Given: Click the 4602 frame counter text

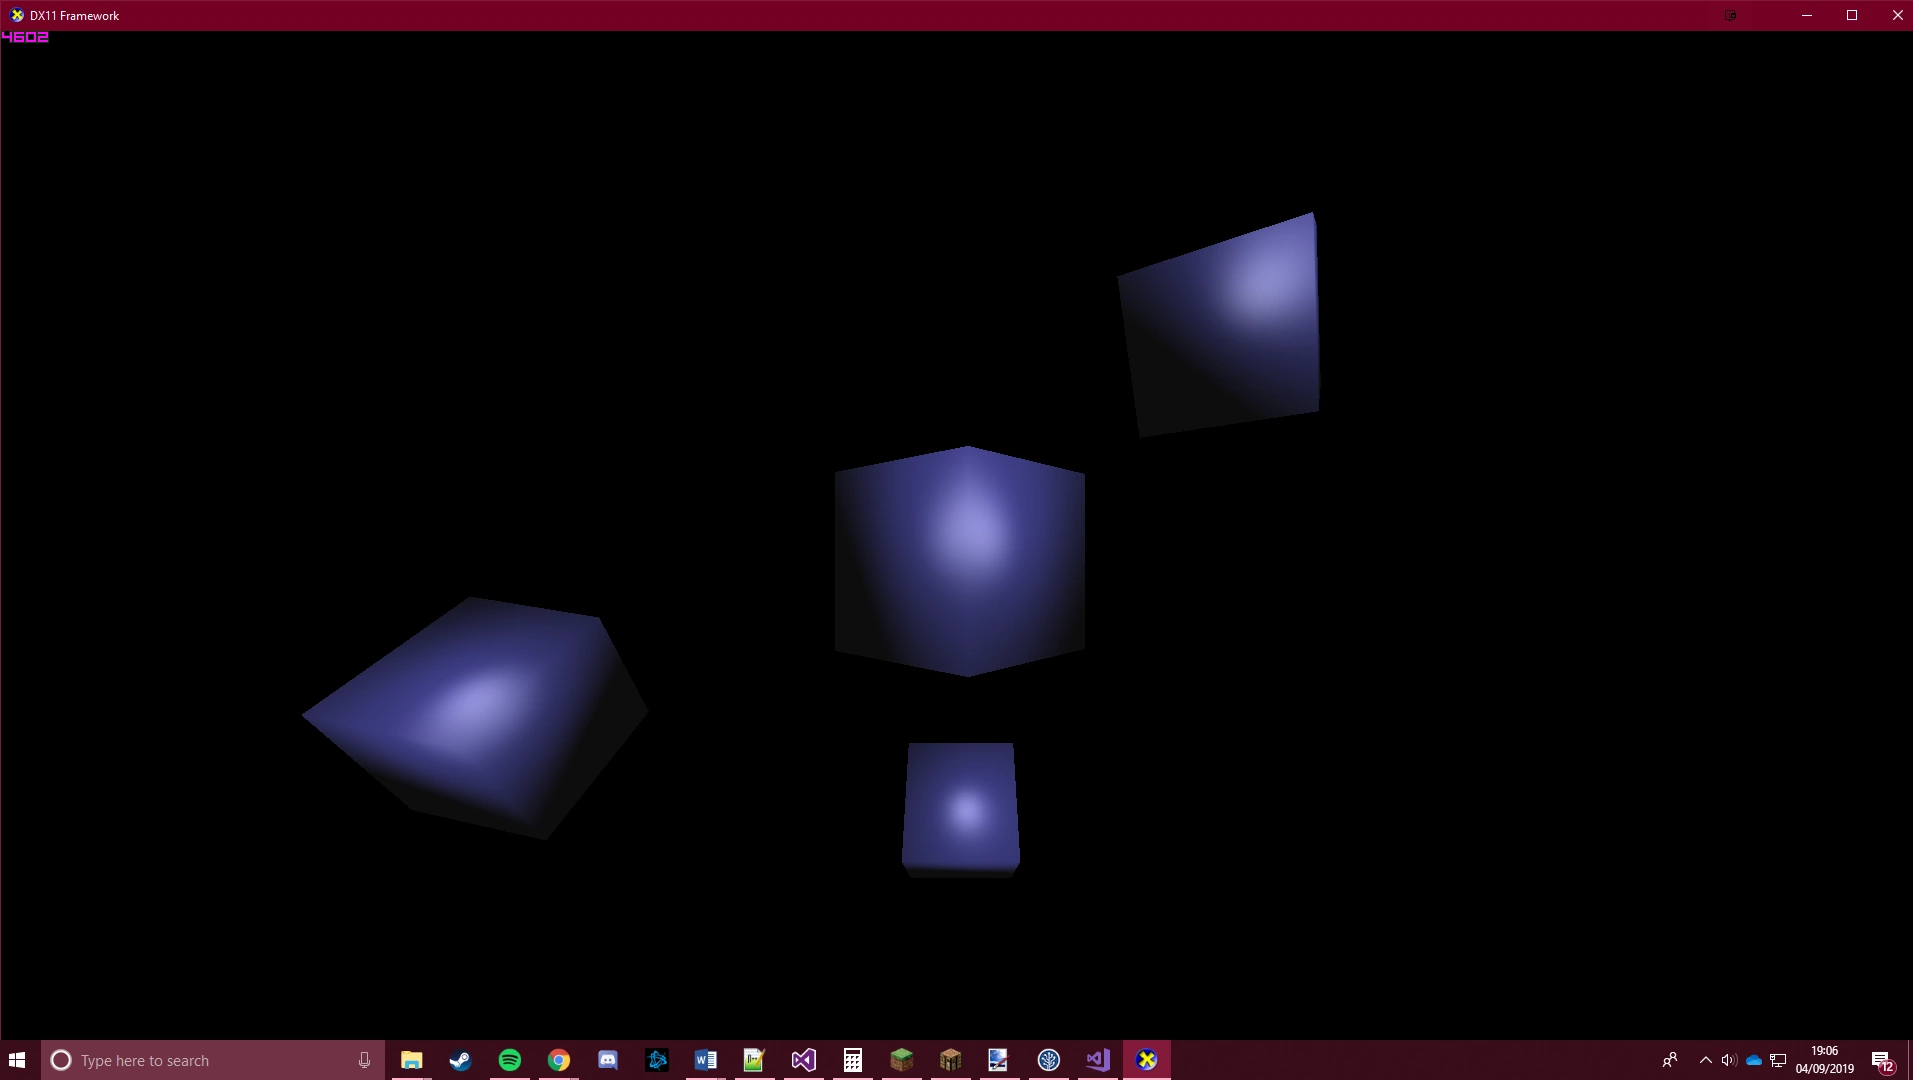Looking at the screenshot, I should [x=25, y=37].
